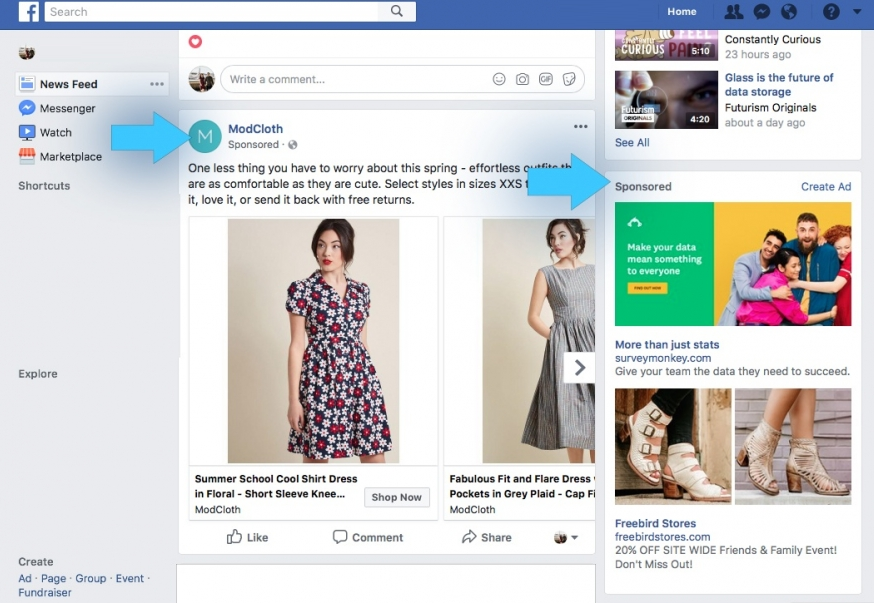Create a Group from the sidebar

[x=91, y=578]
